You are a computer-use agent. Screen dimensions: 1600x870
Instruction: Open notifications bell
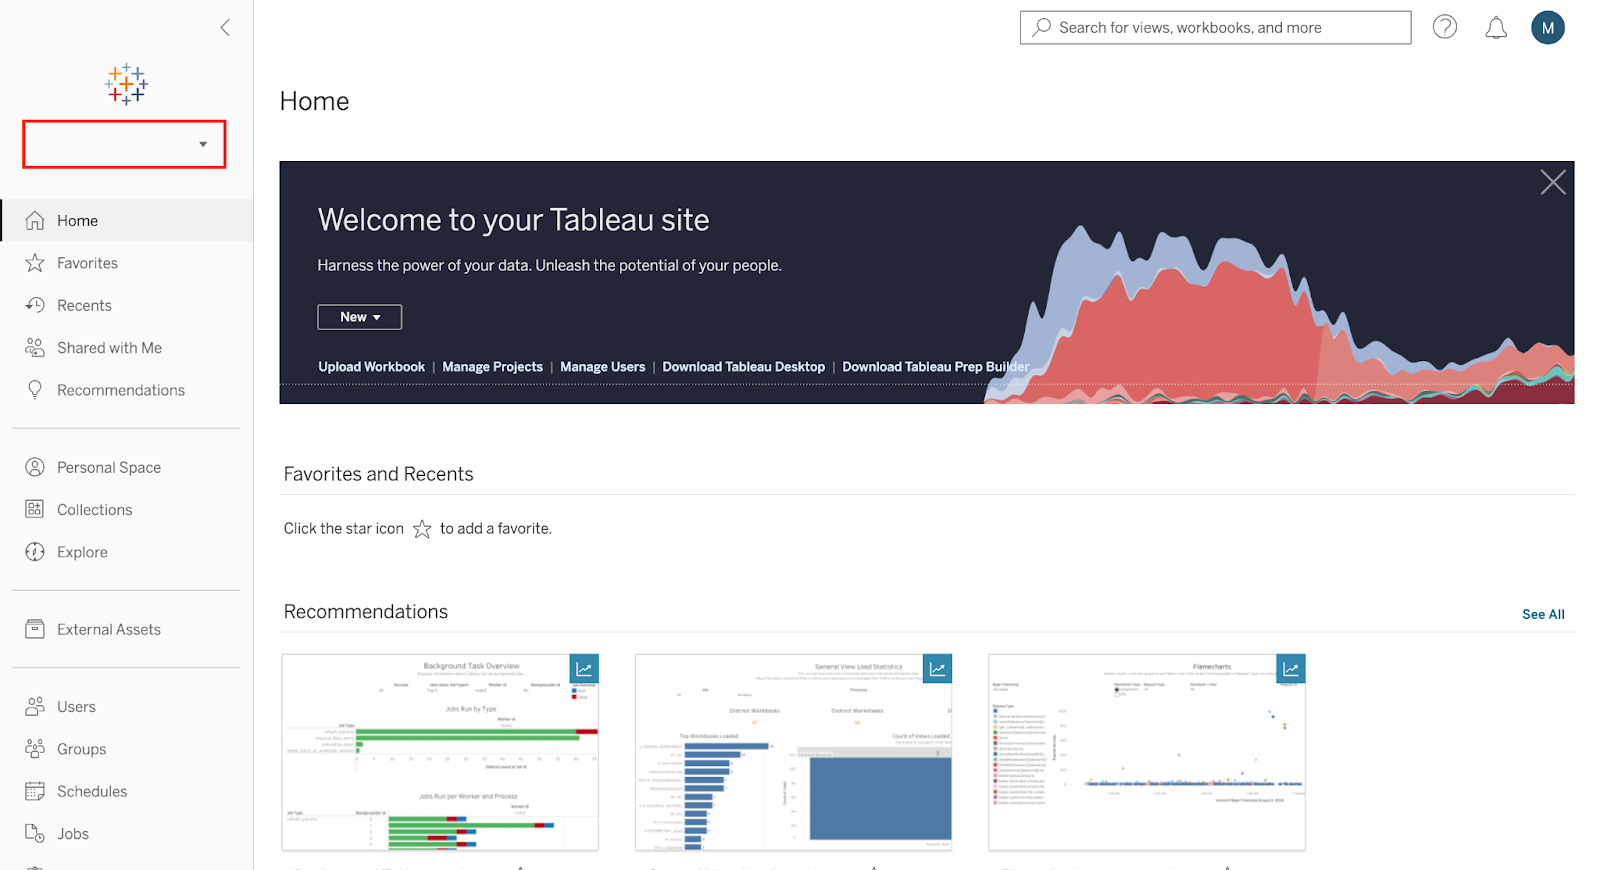click(x=1496, y=28)
